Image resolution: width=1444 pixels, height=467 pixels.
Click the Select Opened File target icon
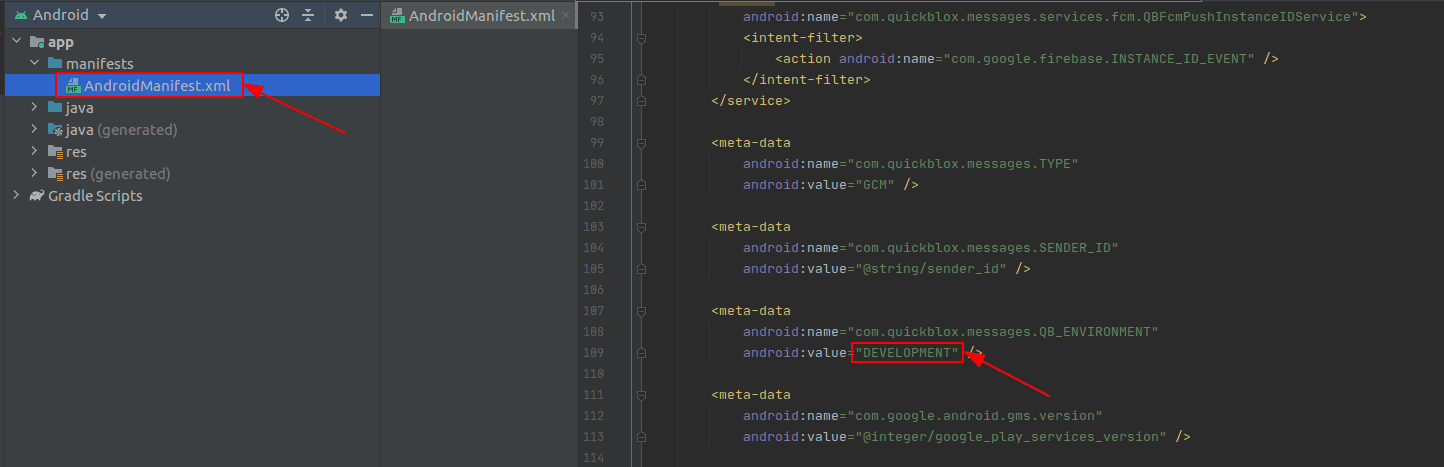coord(283,15)
